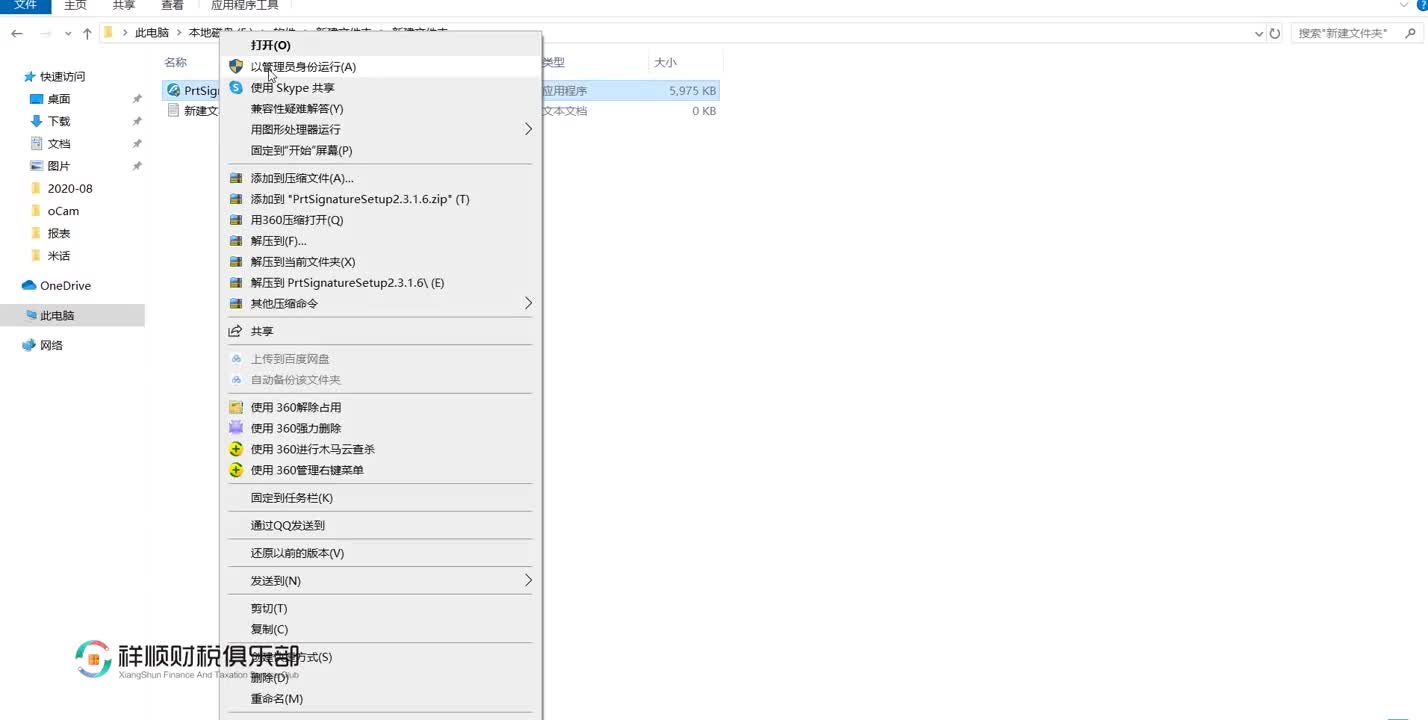
Task: Open the address bar history dropdown
Action: tap(1258, 33)
